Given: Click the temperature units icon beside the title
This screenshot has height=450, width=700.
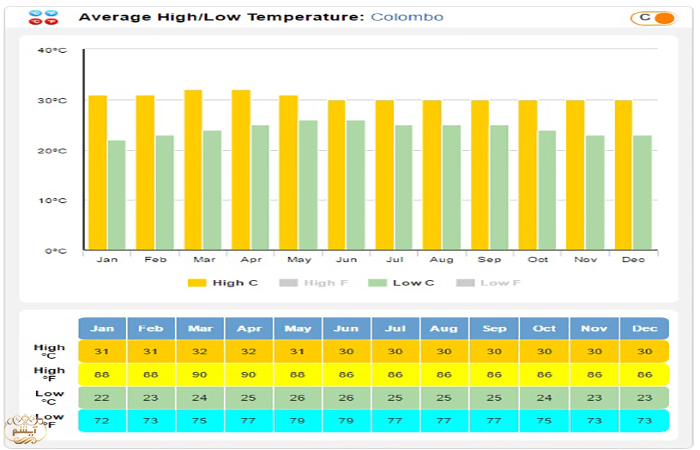Looking at the screenshot, I should (x=41, y=17).
